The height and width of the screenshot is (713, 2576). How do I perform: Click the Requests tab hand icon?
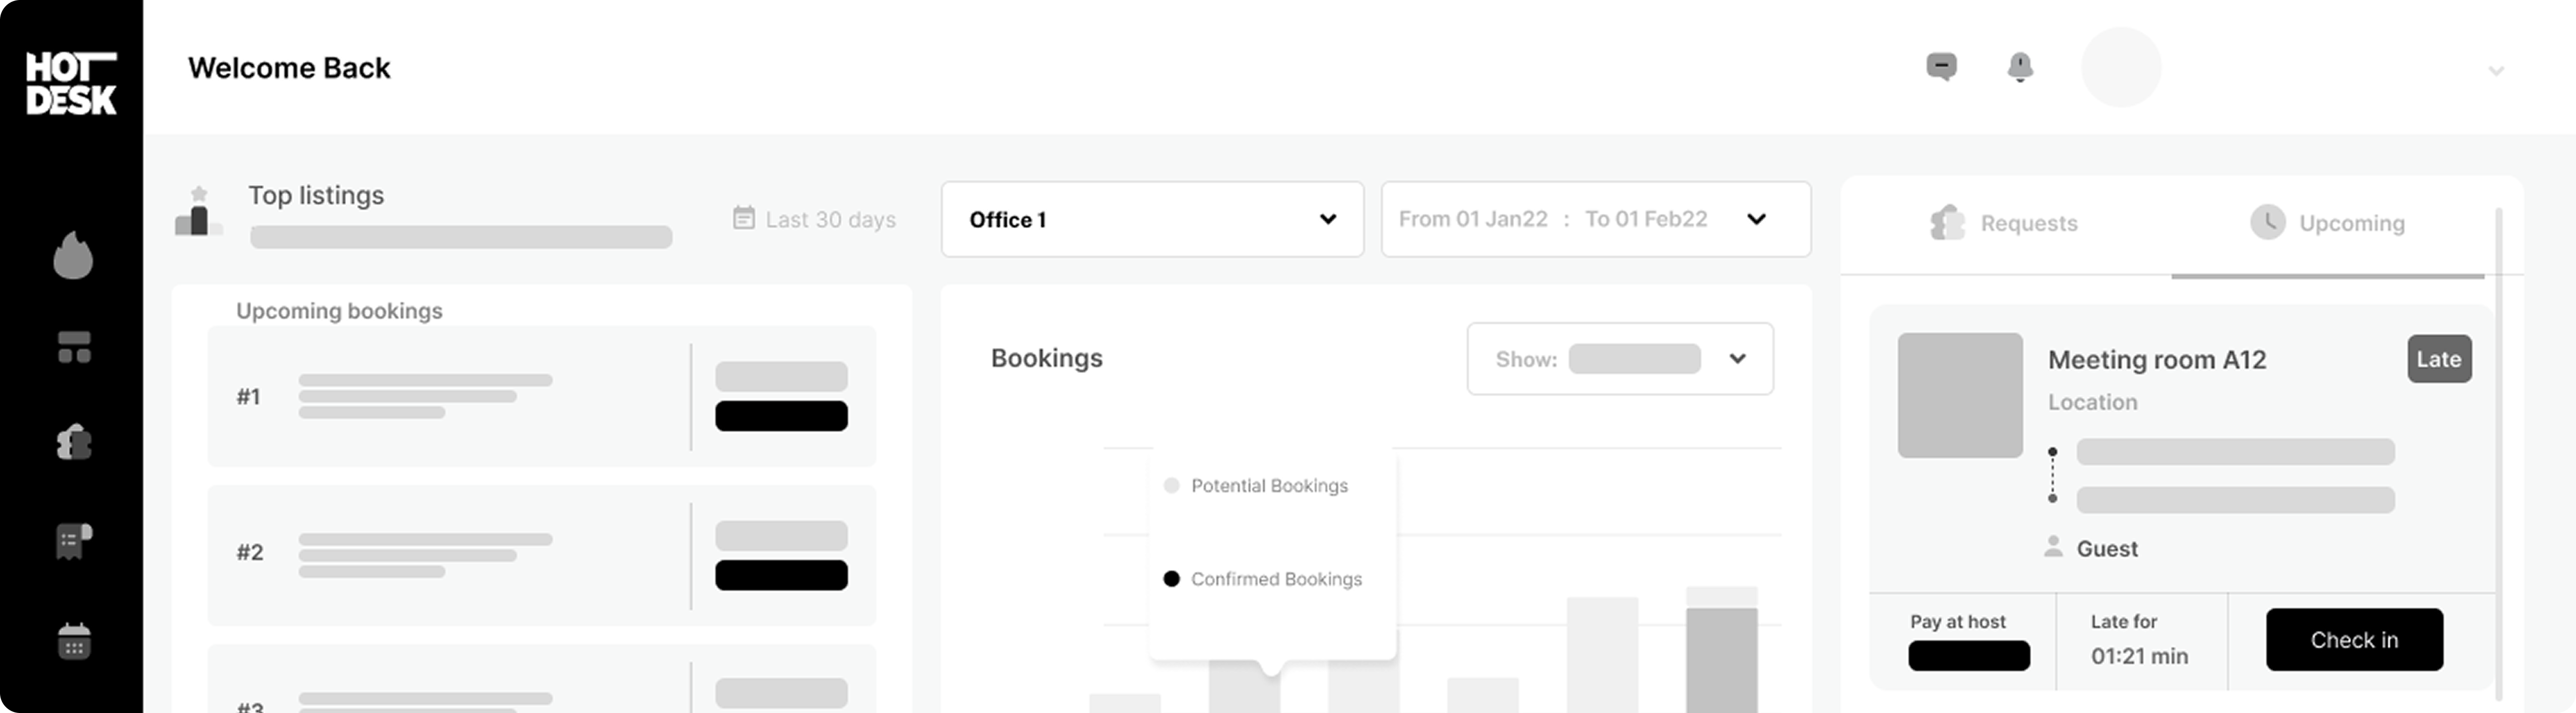[1947, 222]
